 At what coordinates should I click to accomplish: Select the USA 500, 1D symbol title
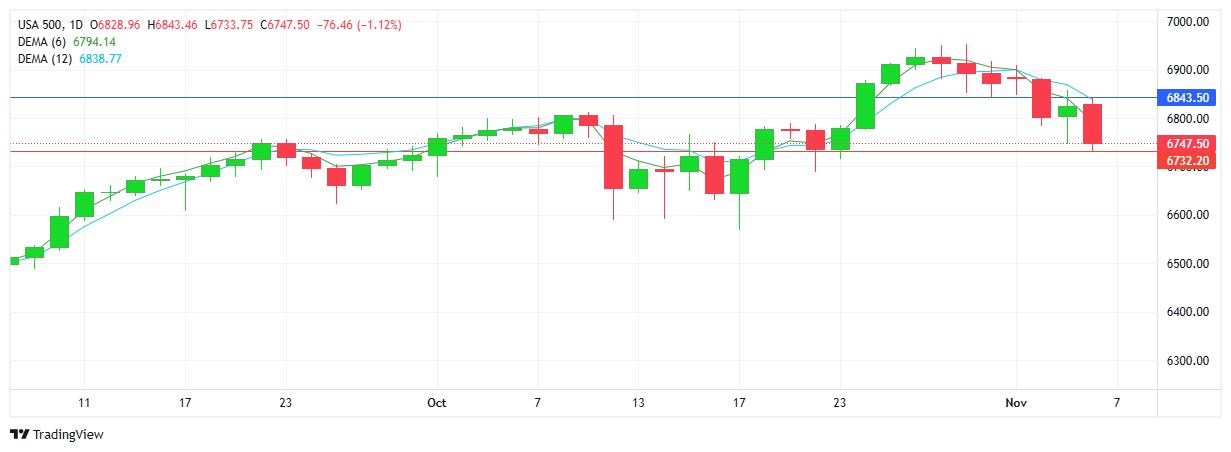point(50,24)
